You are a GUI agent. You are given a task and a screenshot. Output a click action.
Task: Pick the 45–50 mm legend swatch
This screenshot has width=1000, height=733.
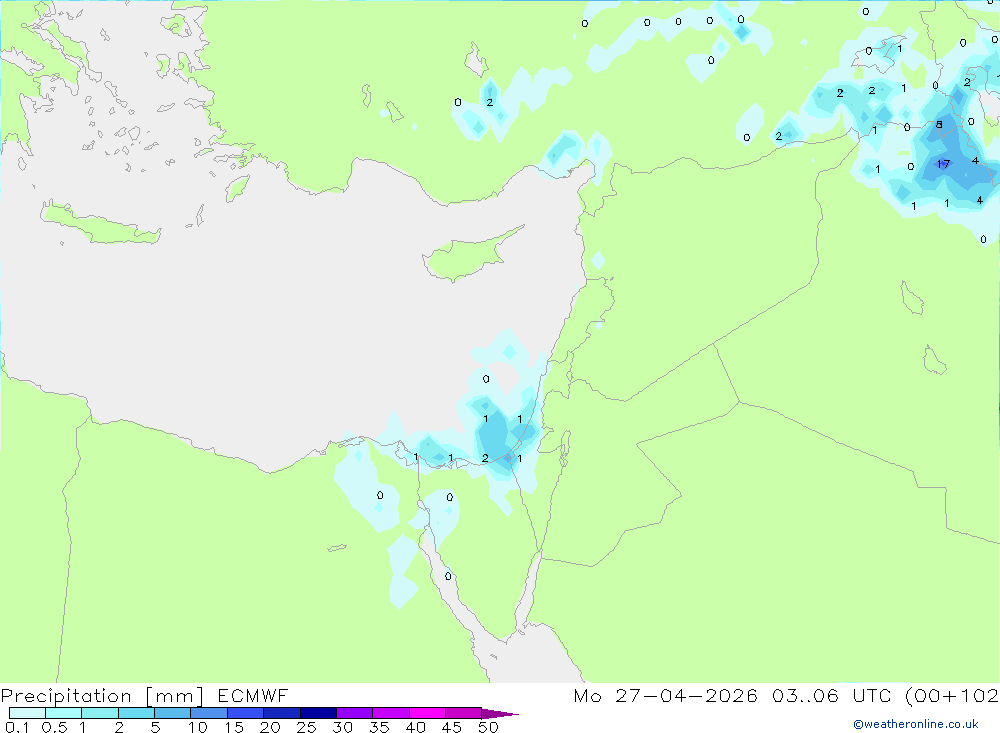[464, 713]
